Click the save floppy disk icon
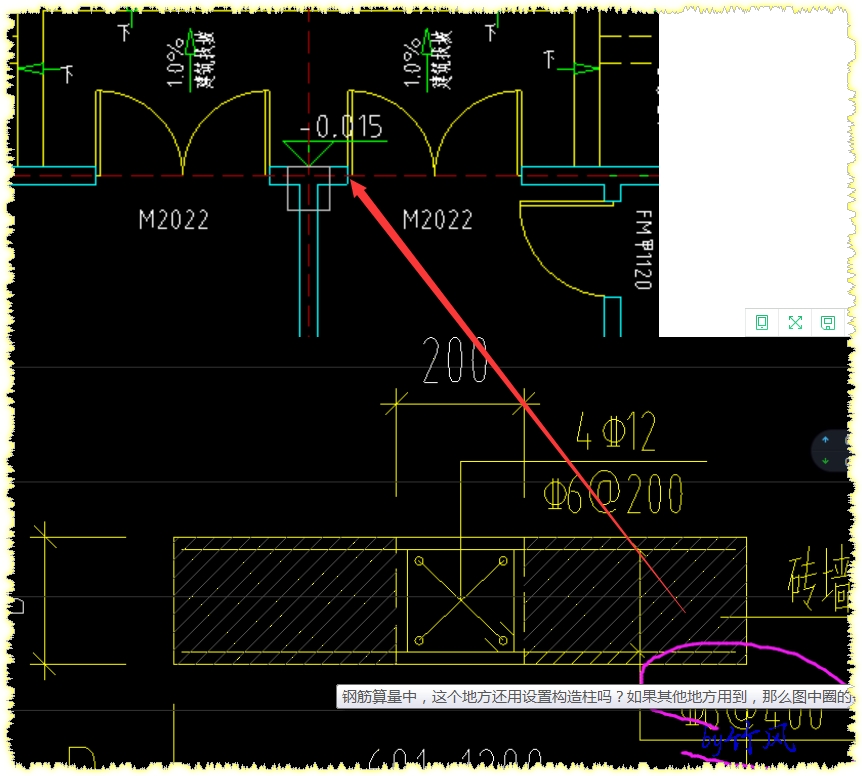Image resolution: width=862 pixels, height=776 pixels. pyautogui.click(x=828, y=323)
